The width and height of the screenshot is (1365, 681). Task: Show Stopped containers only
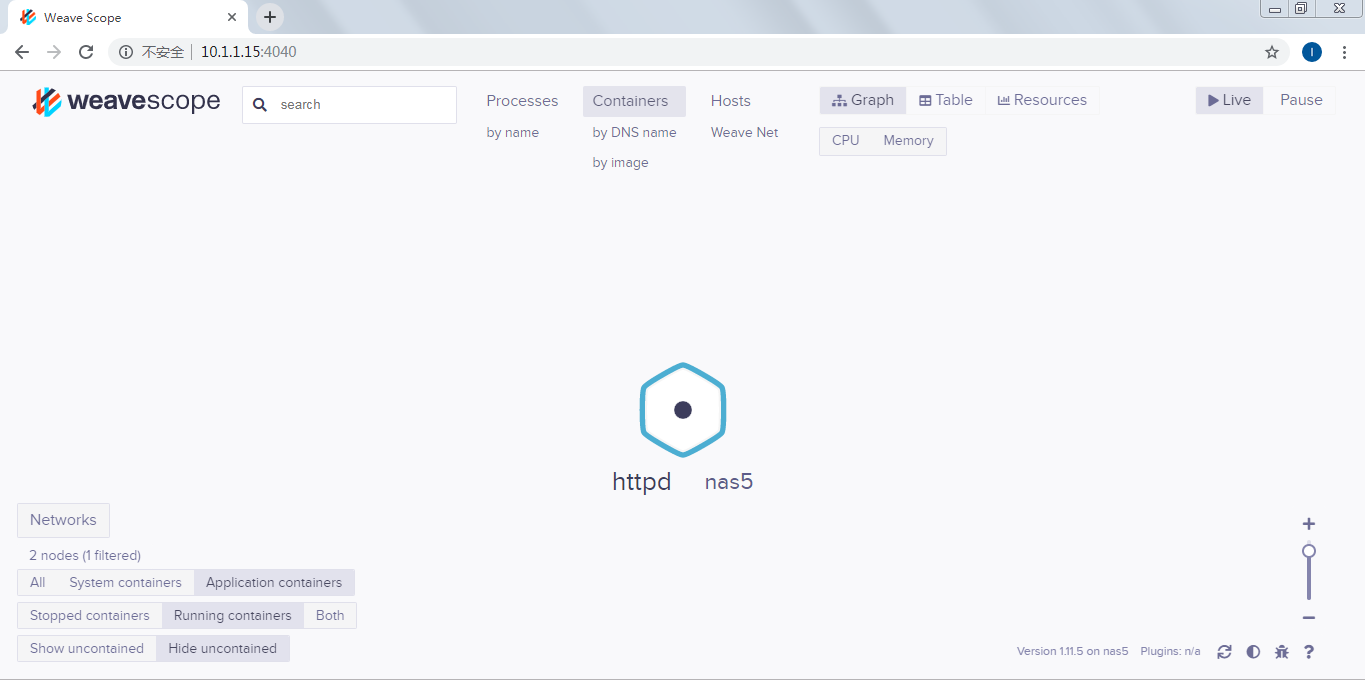tap(90, 616)
